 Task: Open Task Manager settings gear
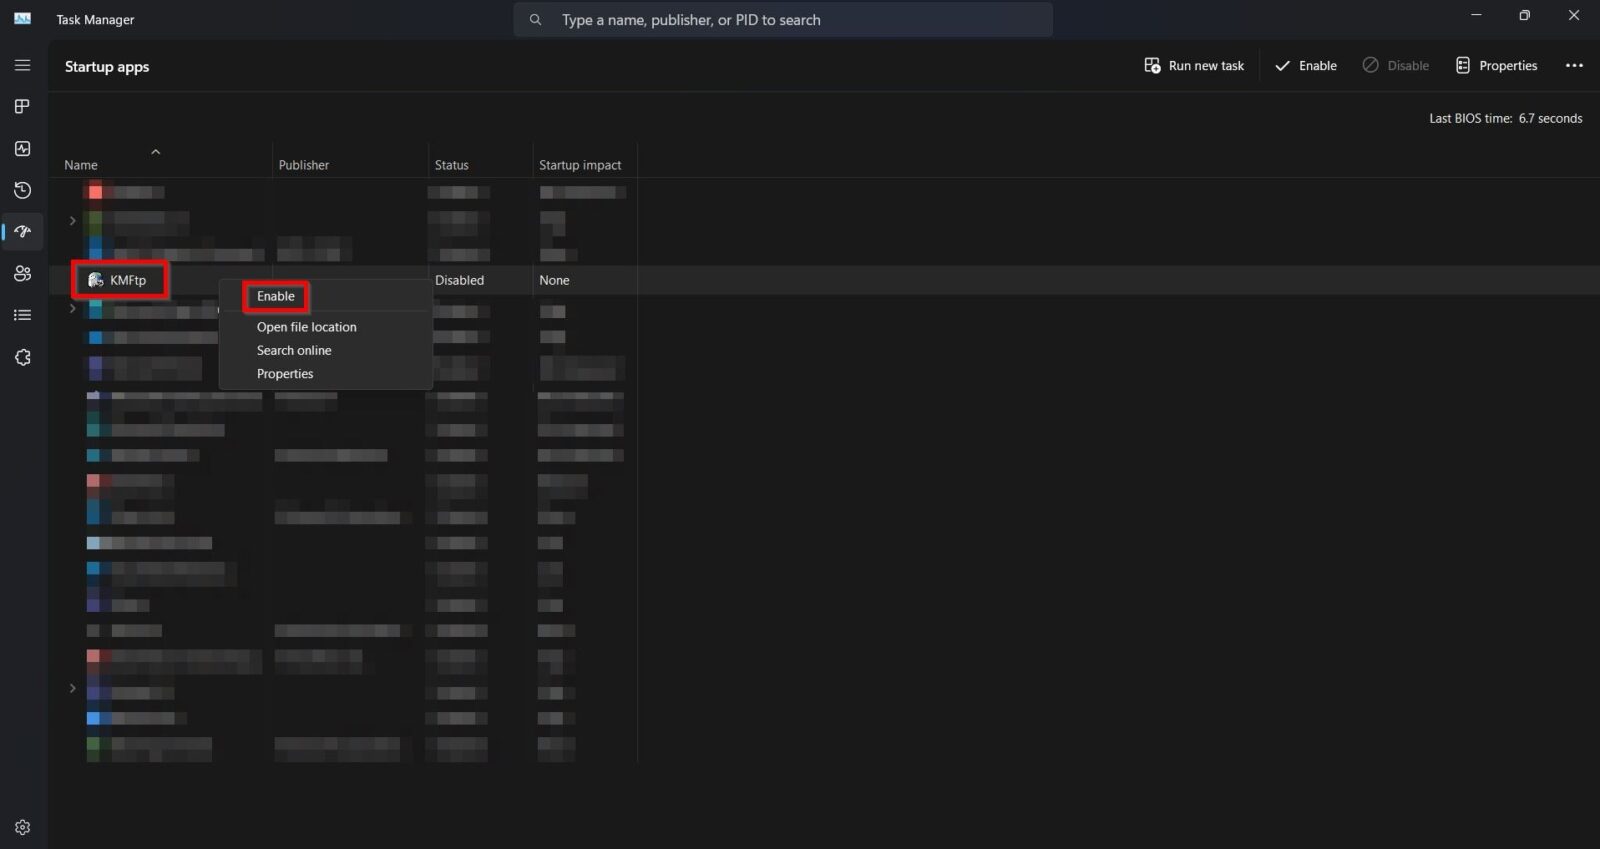tap(22, 827)
